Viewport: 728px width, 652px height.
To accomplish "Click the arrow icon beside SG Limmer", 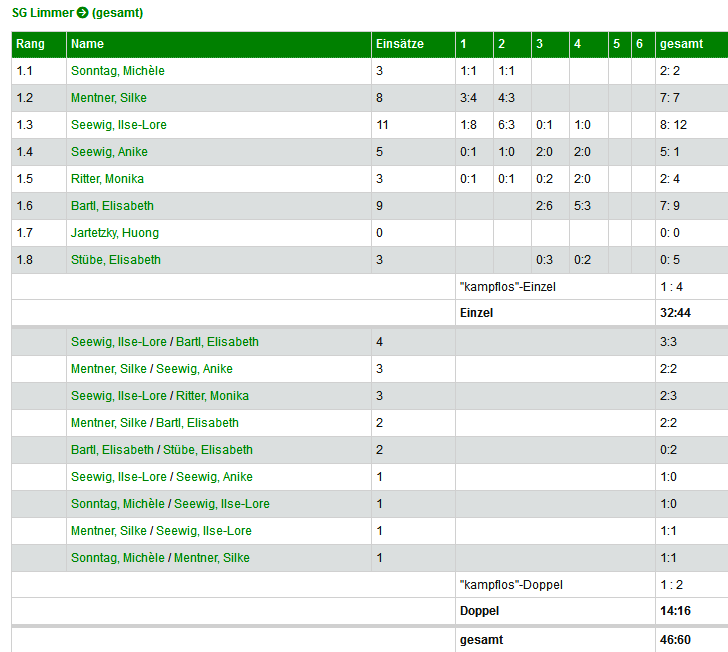I will point(83,13).
